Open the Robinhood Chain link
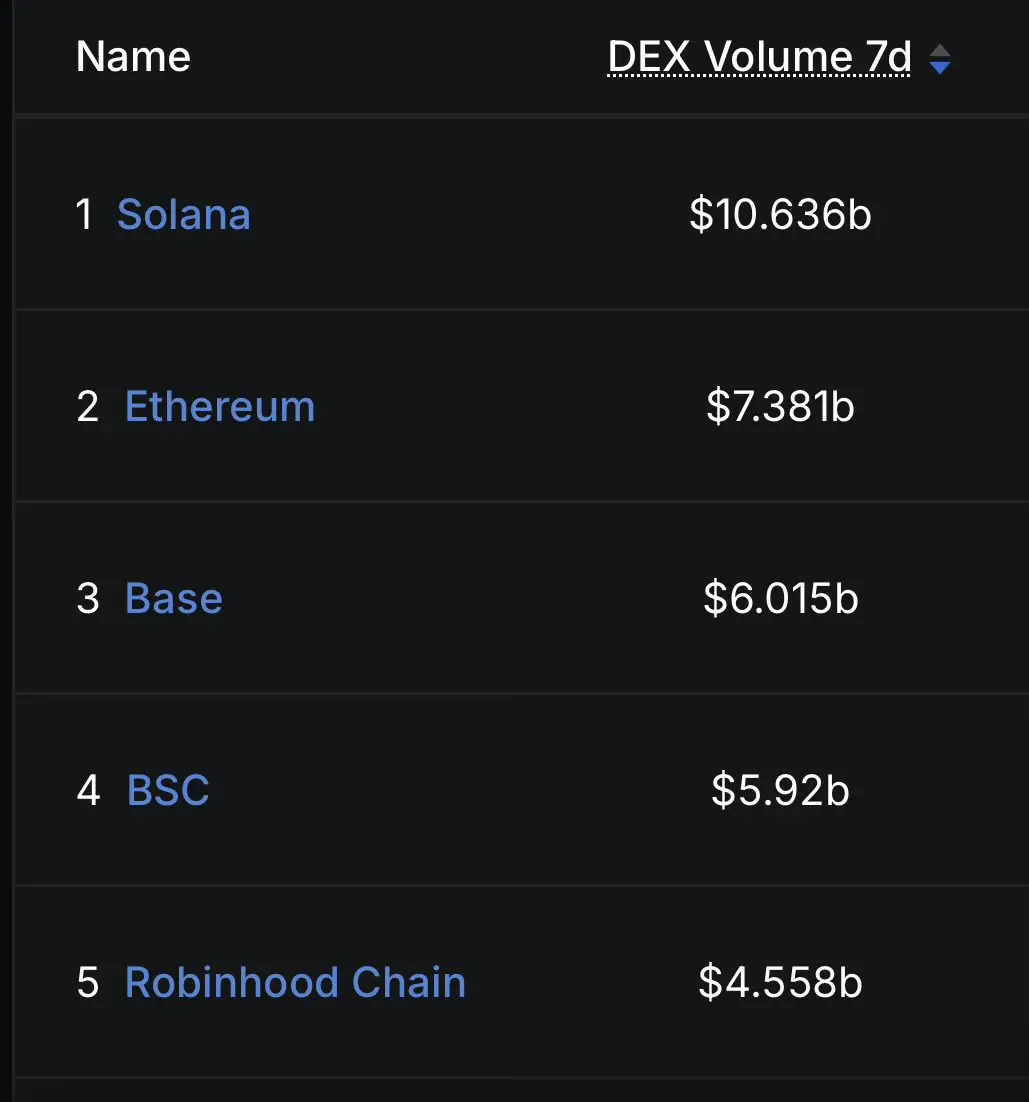 point(295,982)
